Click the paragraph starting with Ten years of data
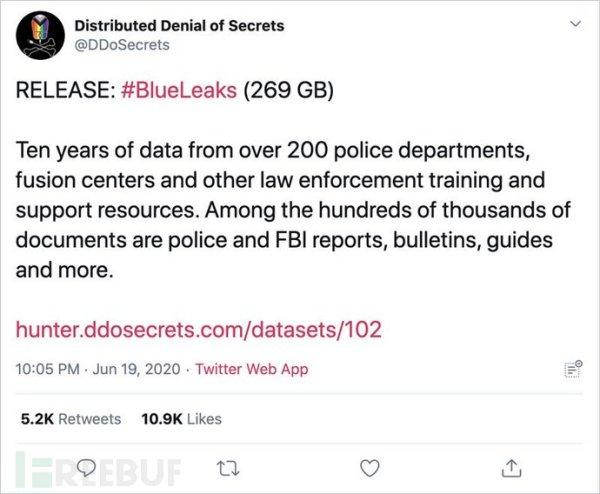This screenshot has width=600, height=494. 293,210
